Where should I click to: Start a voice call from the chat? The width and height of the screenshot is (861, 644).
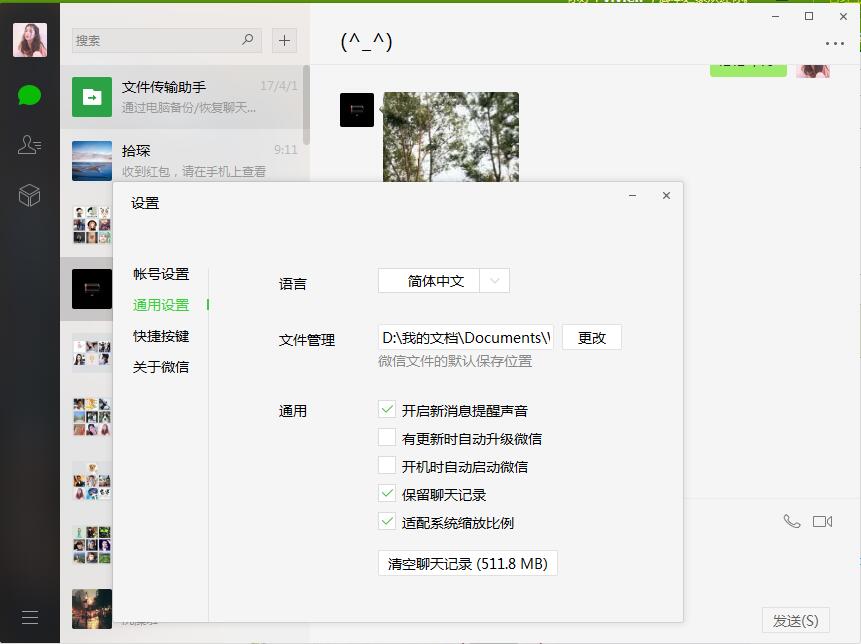(792, 520)
